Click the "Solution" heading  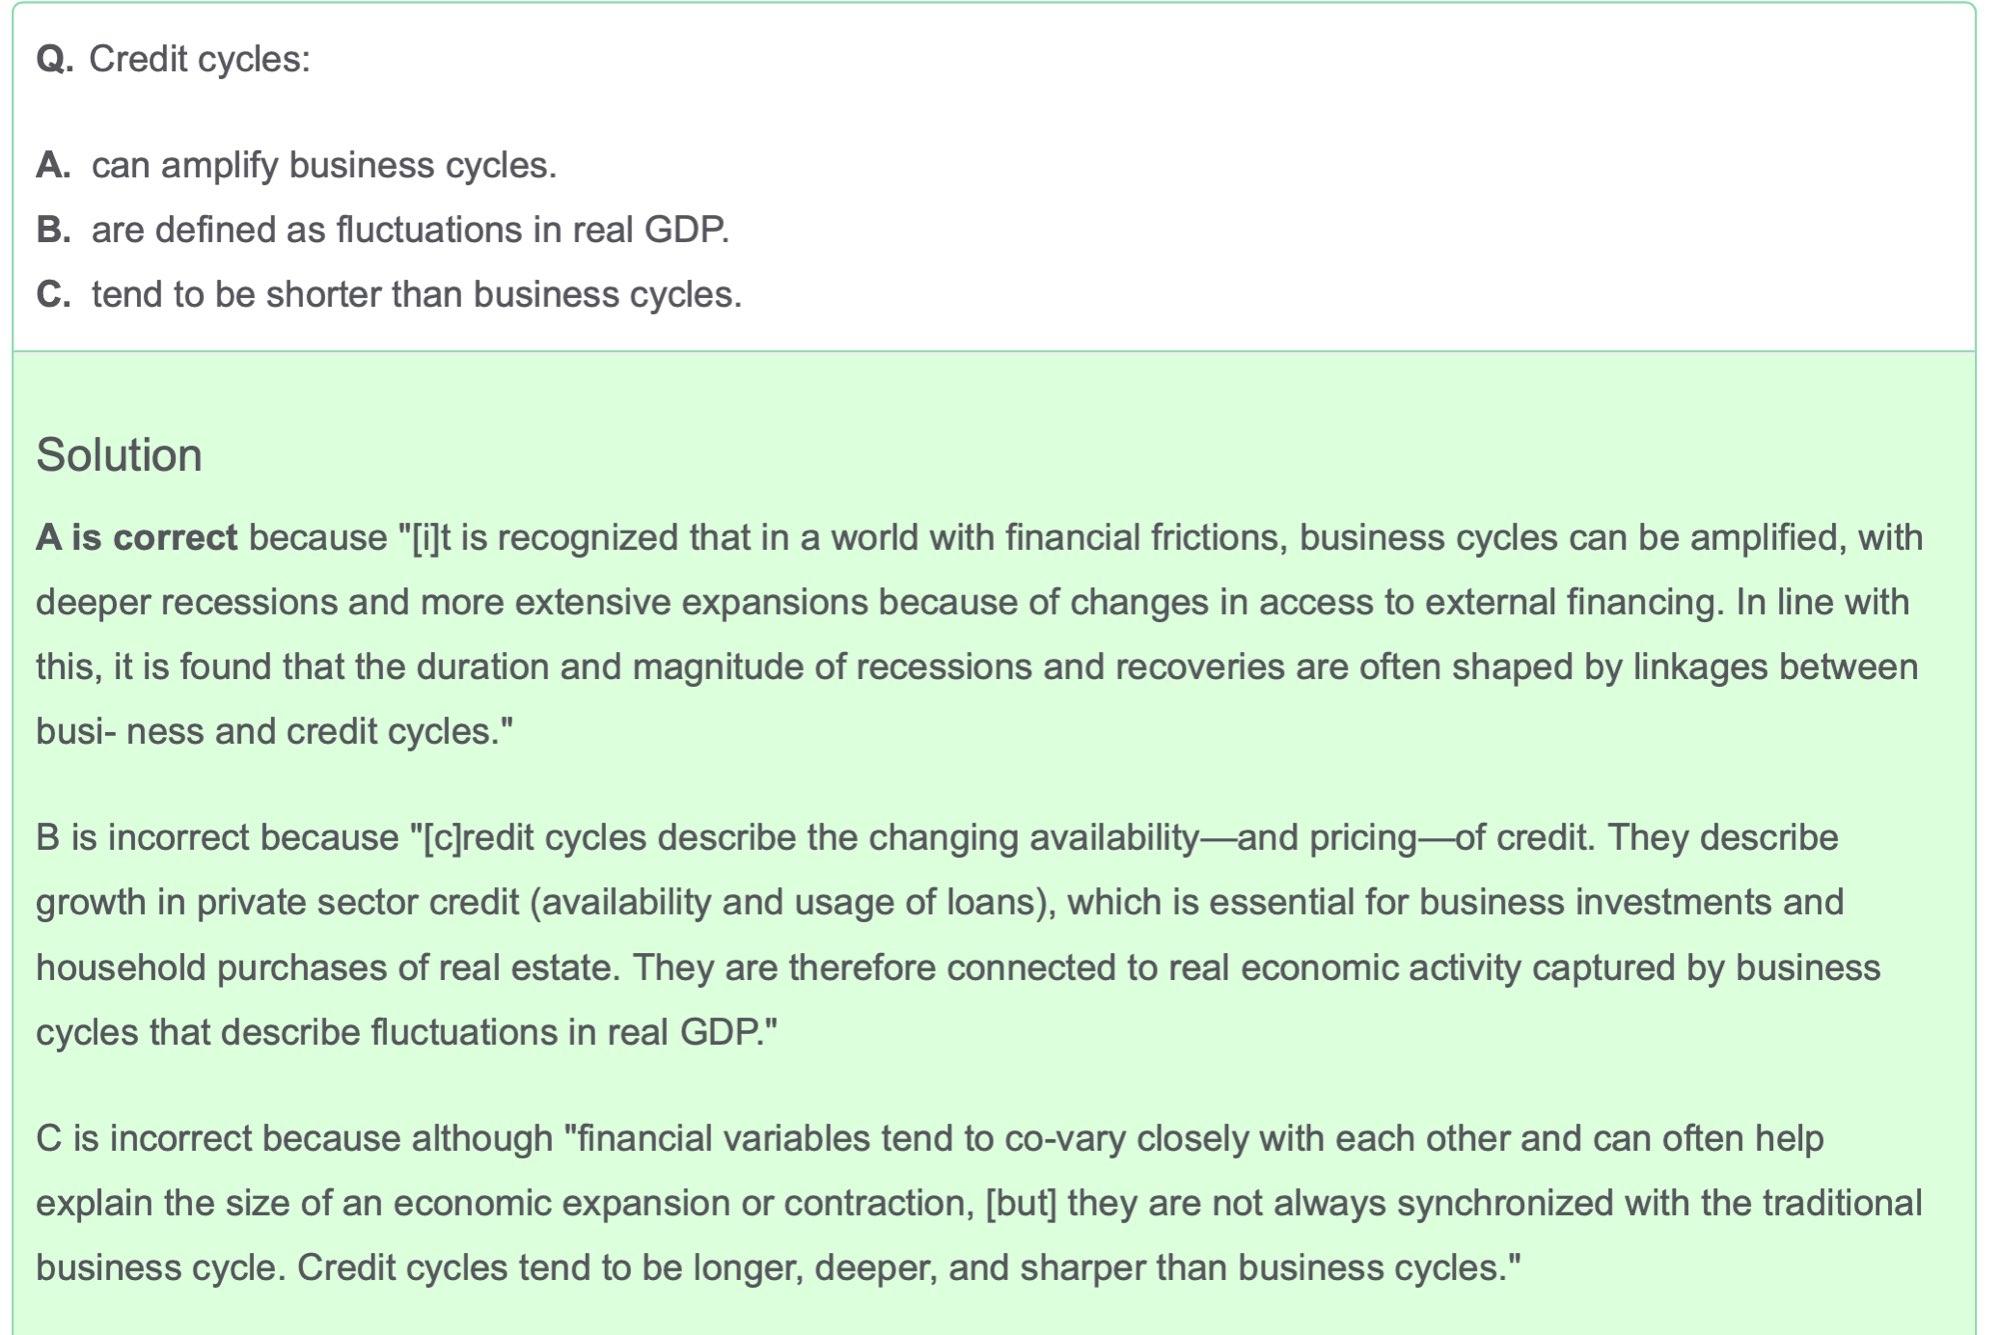pyautogui.click(x=119, y=455)
